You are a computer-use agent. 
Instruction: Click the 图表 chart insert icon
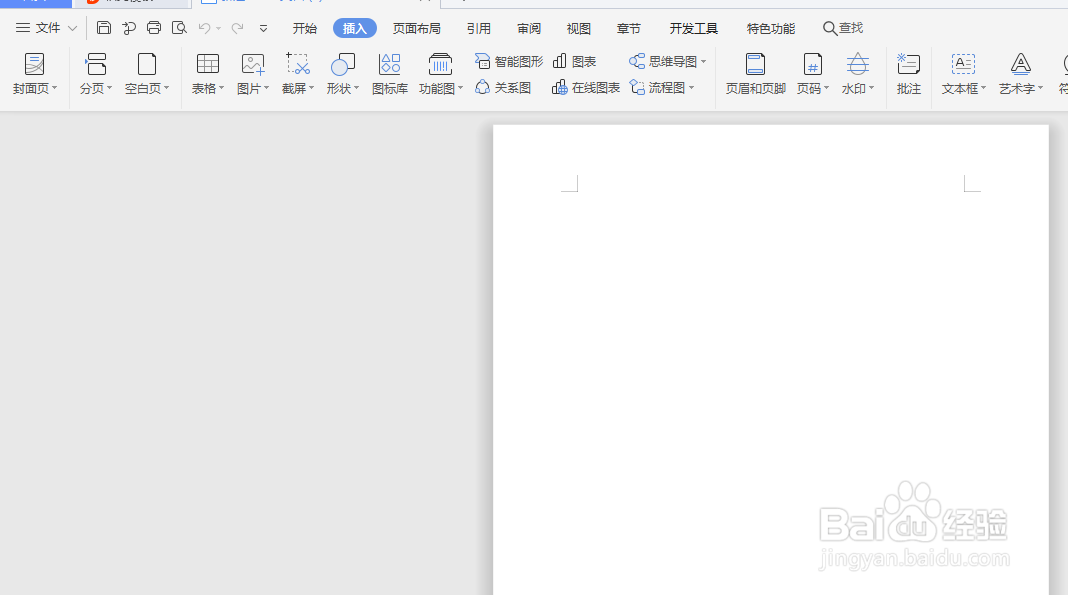coord(576,60)
